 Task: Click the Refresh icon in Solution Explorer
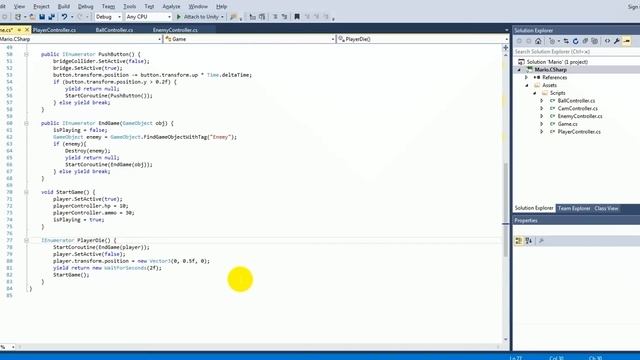[576, 41]
